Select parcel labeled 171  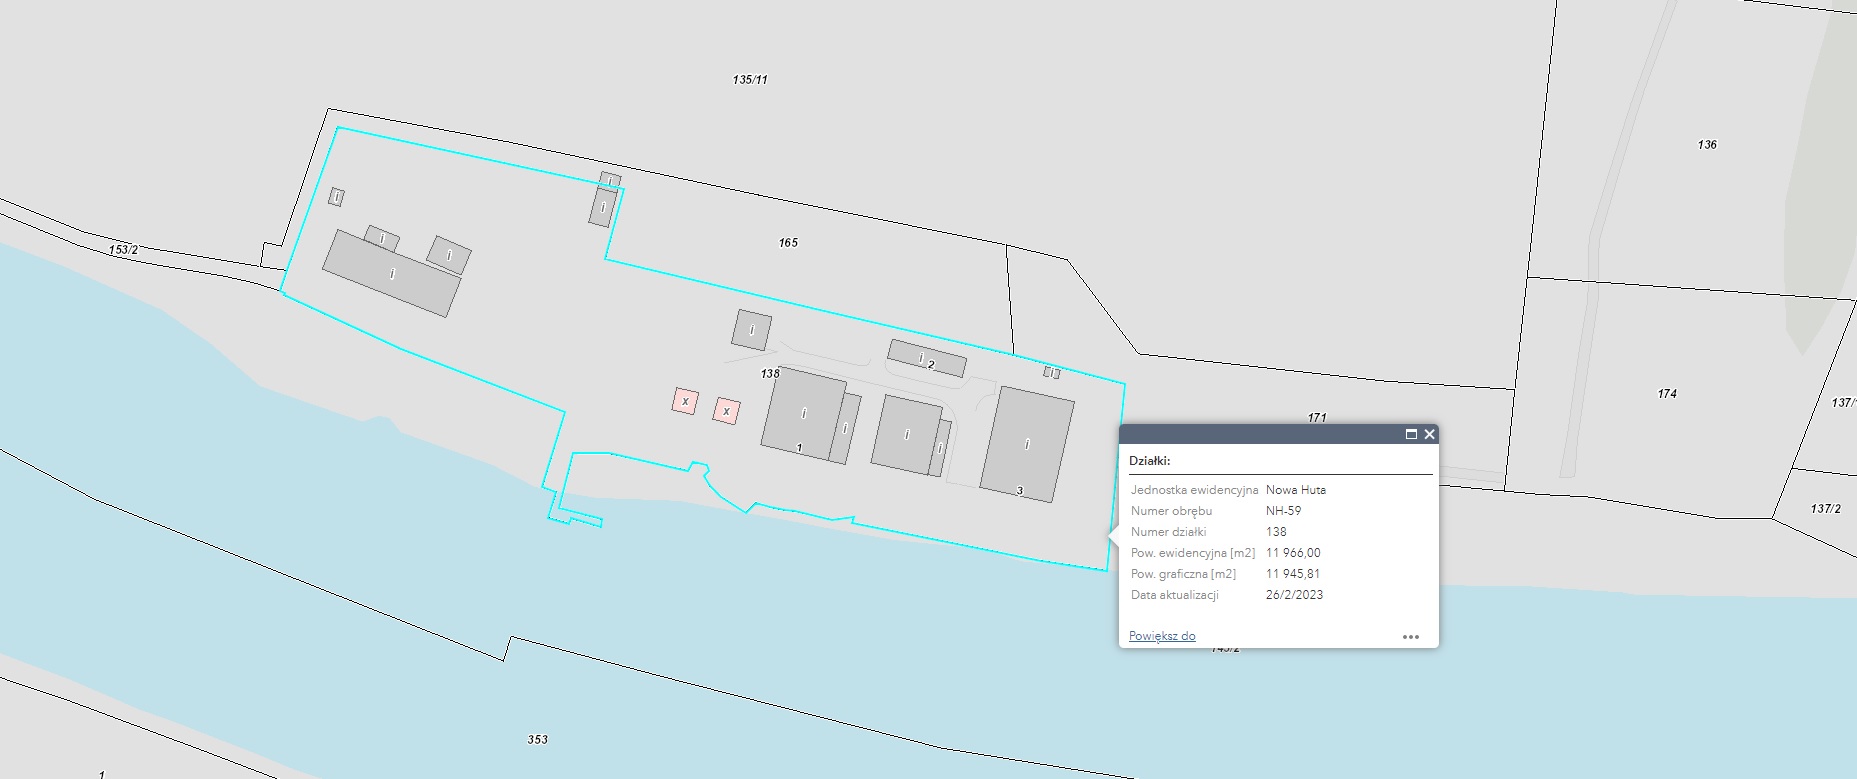tap(1316, 418)
